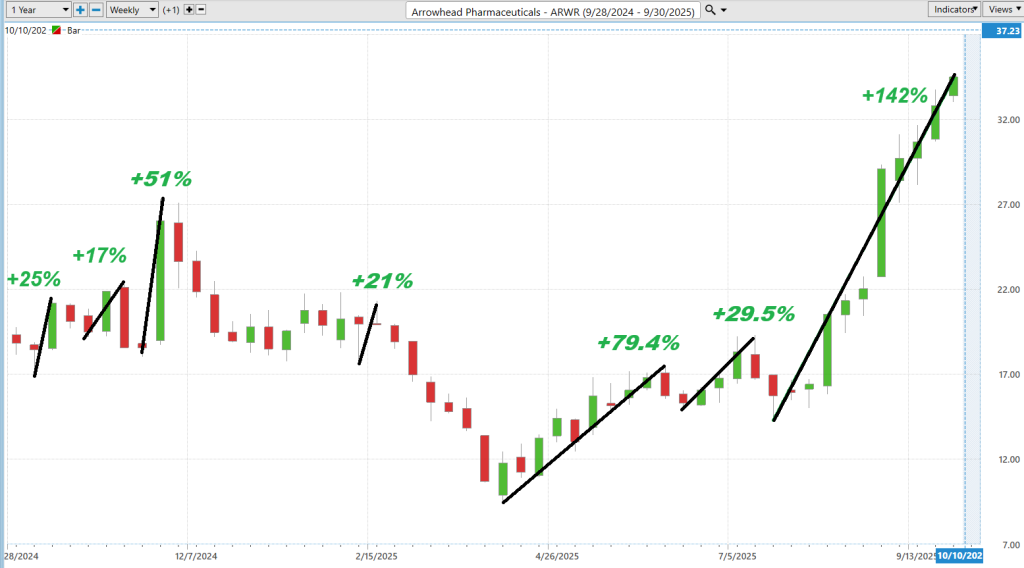Click the blue minus zoom-out button
Image resolution: width=1024 pixels, height=568 pixels.
96,10
